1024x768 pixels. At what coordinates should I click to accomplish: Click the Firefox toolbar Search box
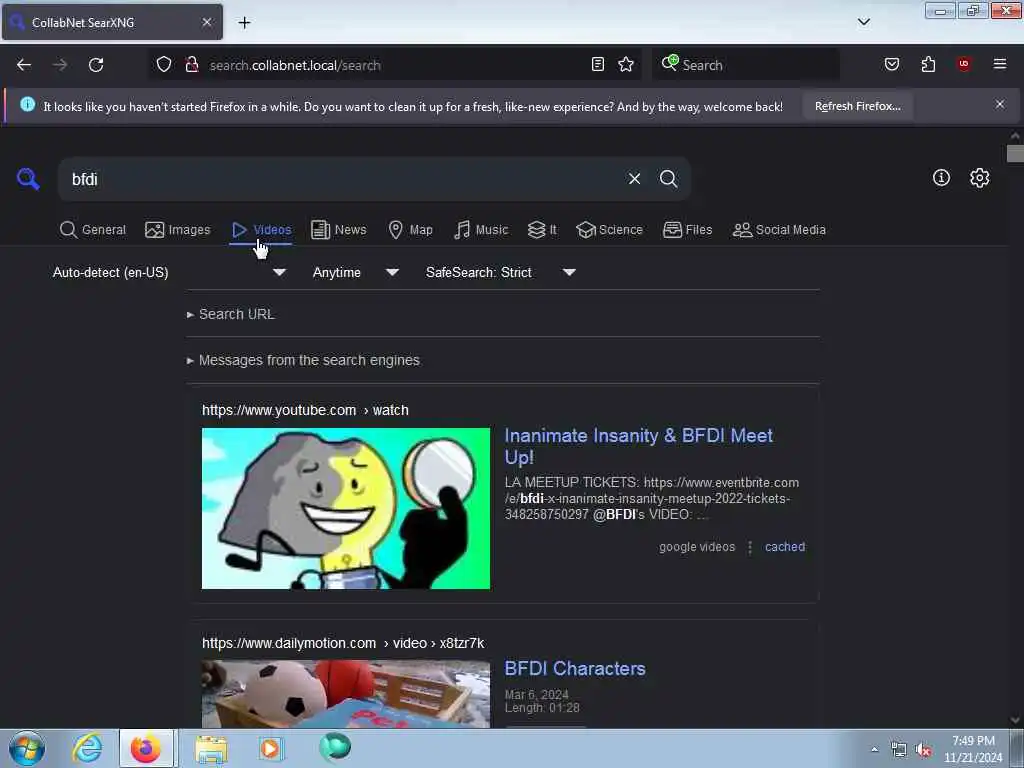pyautogui.click(x=746, y=65)
